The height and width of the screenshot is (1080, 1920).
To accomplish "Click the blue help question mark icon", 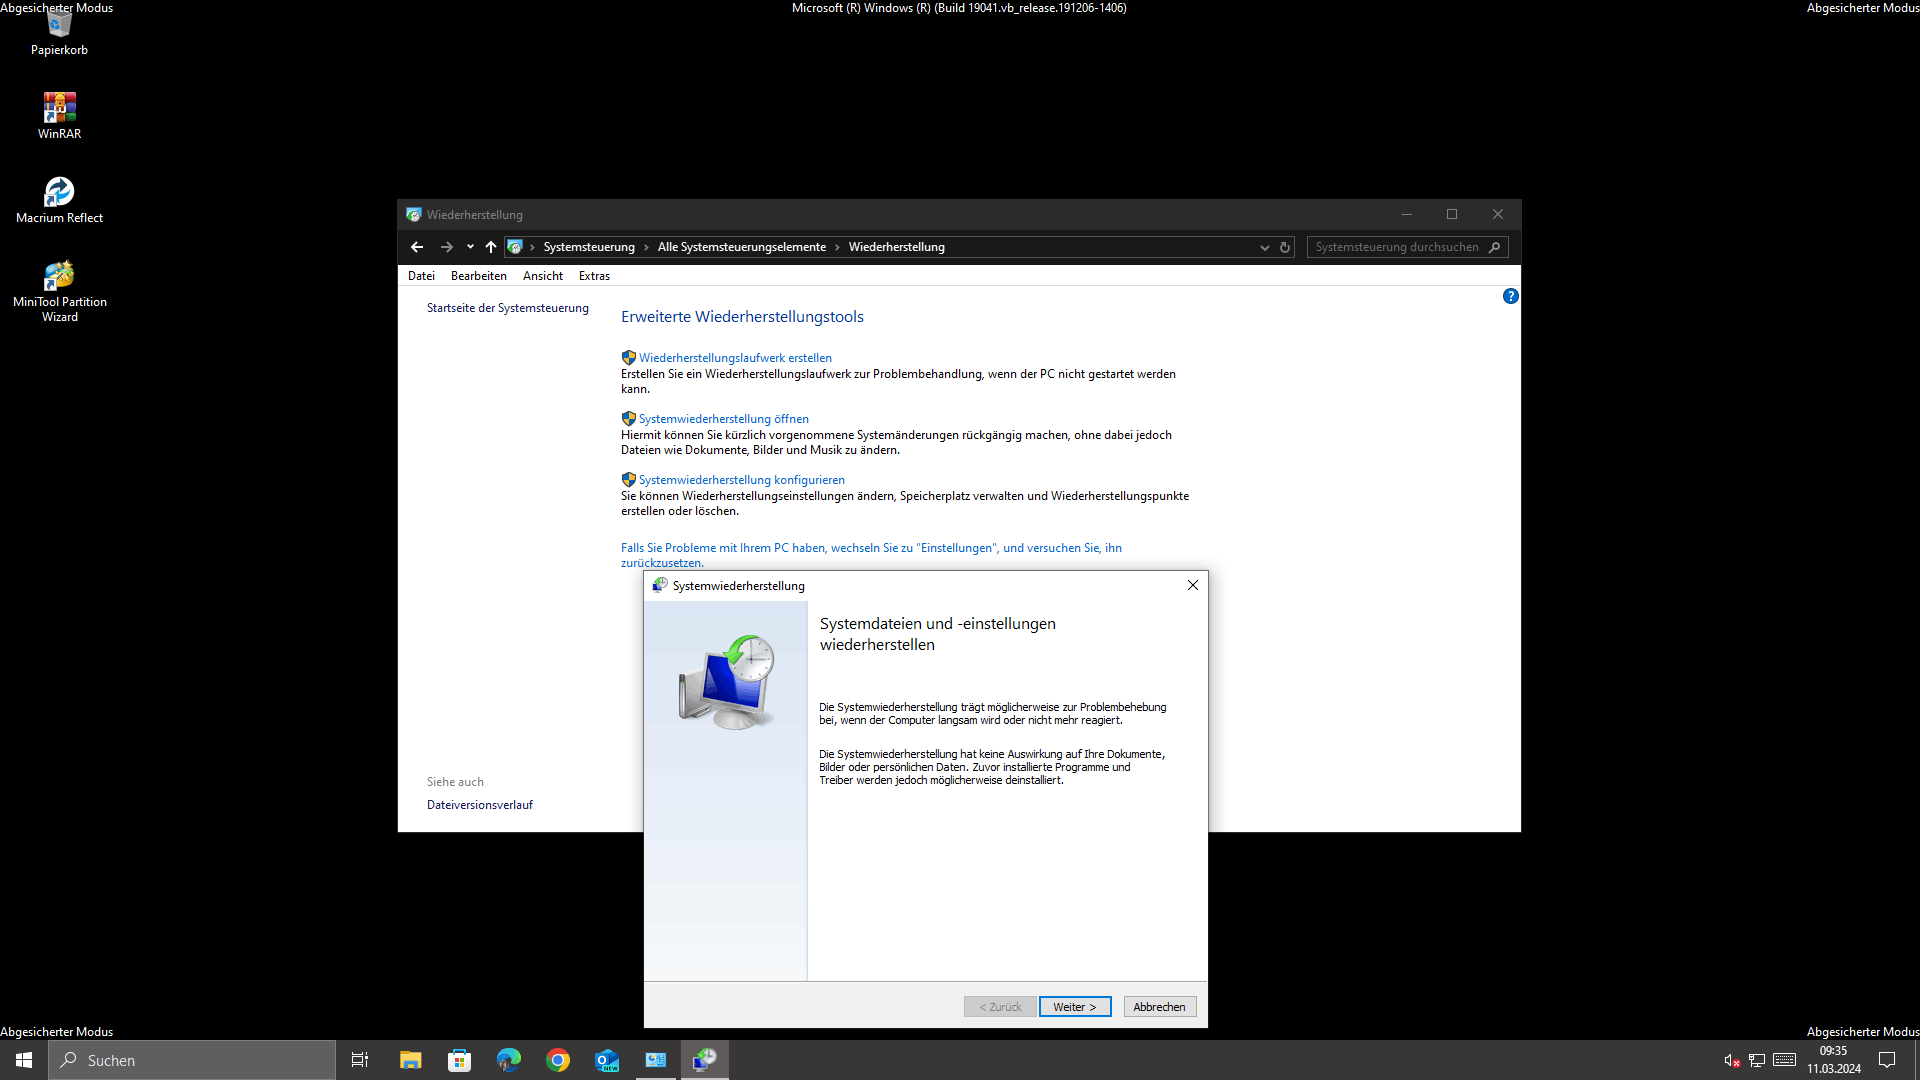I will click(x=1510, y=296).
